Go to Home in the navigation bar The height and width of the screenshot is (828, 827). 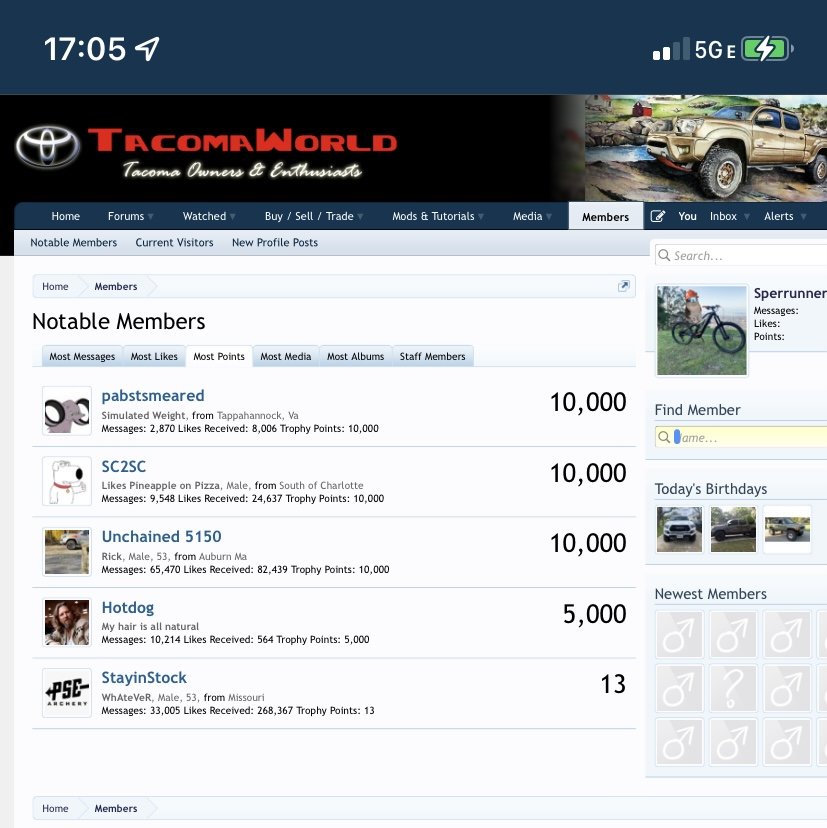[x=65, y=216]
